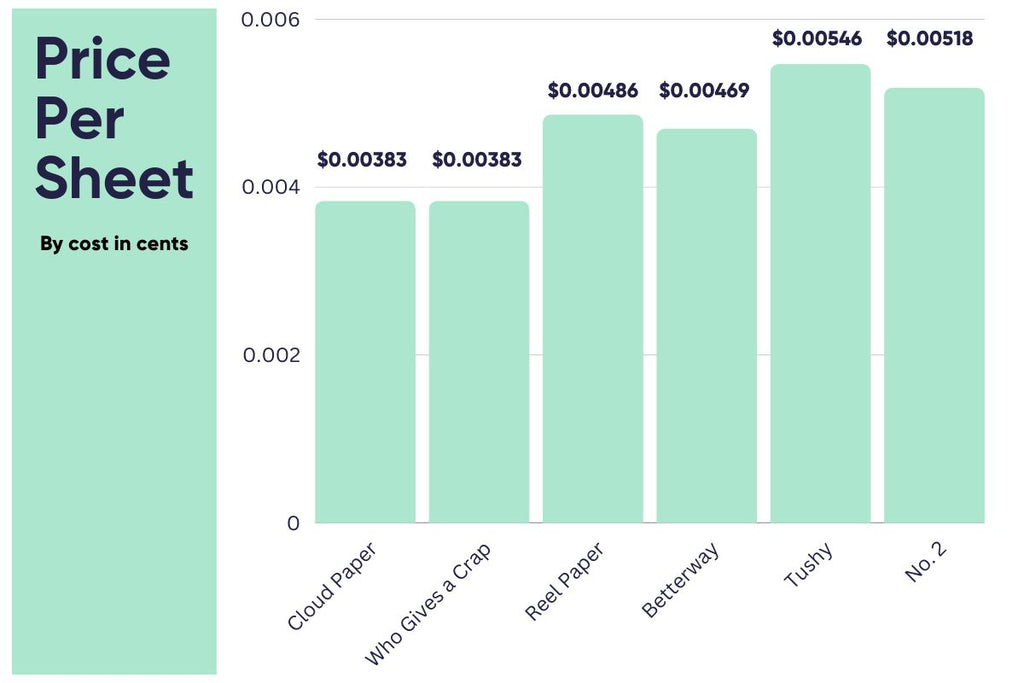Viewport: 1024px width, 683px height.
Task: Select the Betterway bar
Action: point(706,325)
